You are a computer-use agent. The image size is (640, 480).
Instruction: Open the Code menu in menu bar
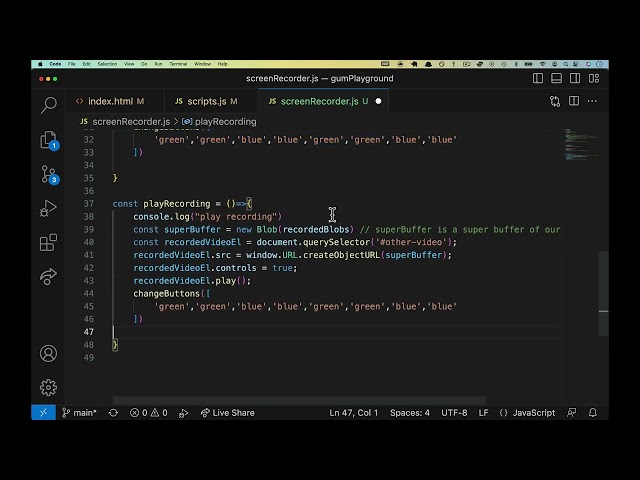[55, 64]
